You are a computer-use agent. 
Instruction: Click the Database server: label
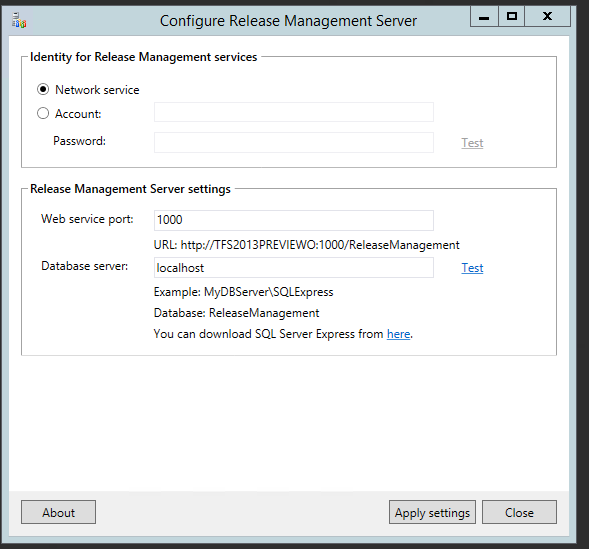[85, 266]
